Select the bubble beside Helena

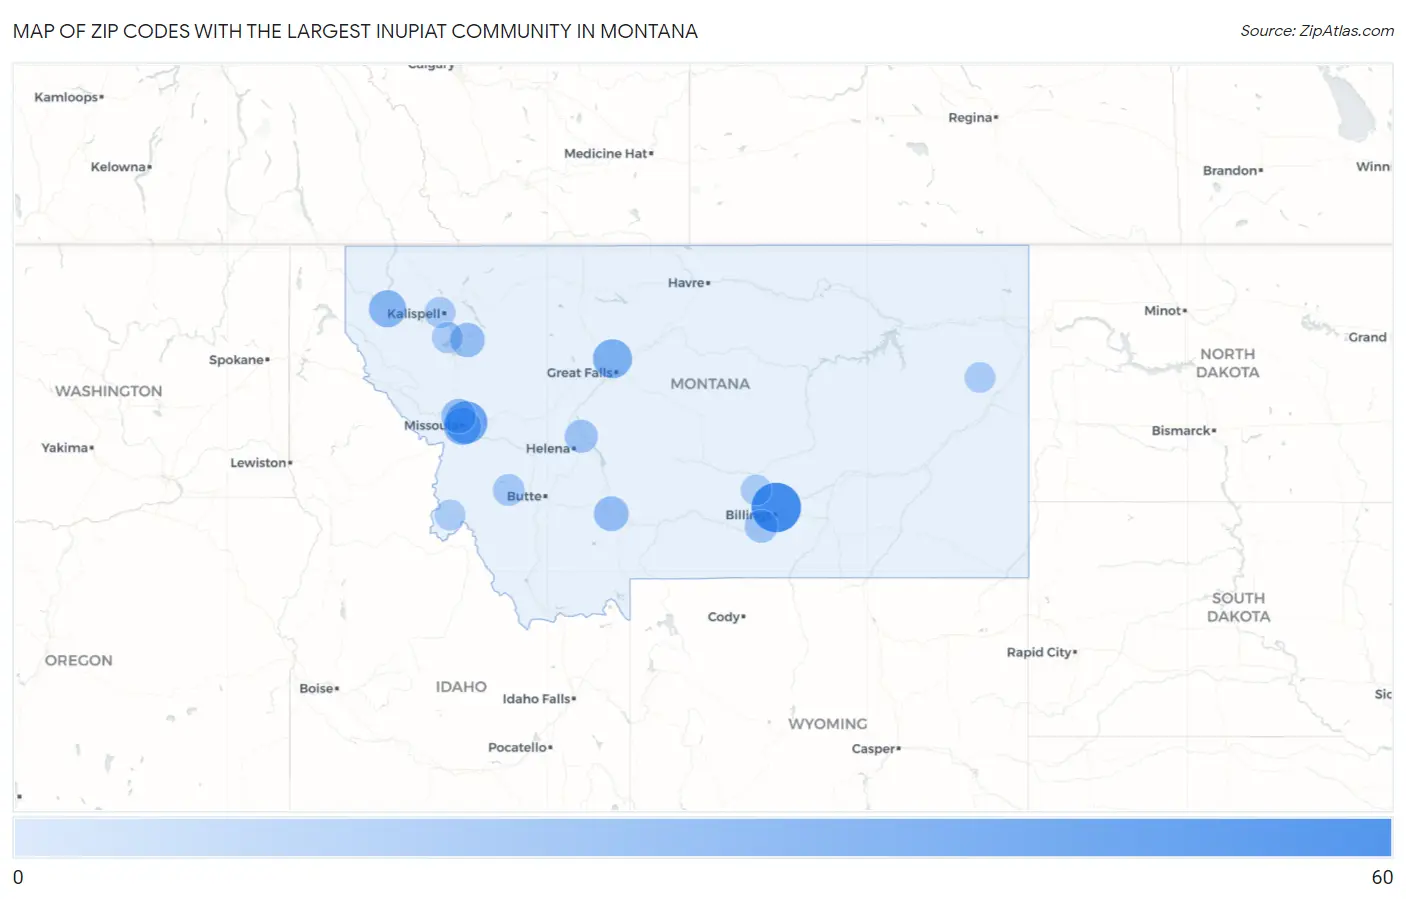click(581, 436)
